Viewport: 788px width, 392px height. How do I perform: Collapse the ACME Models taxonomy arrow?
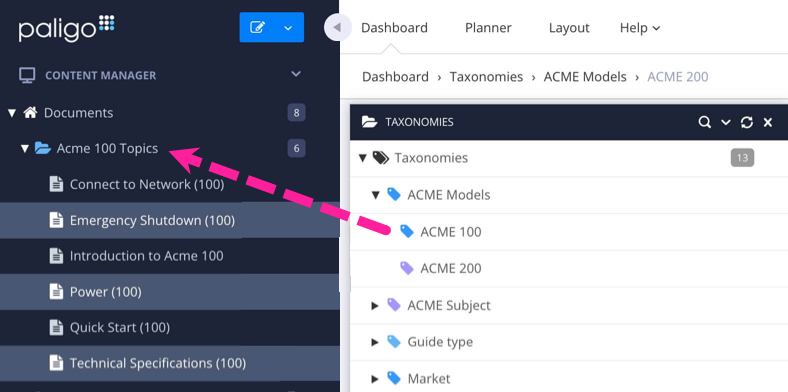click(375, 195)
